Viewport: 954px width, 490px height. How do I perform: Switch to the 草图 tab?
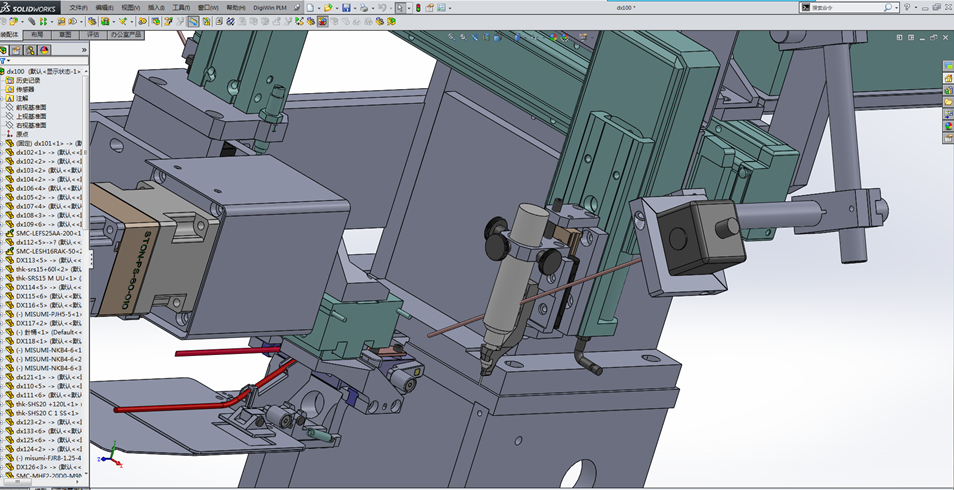65,35
